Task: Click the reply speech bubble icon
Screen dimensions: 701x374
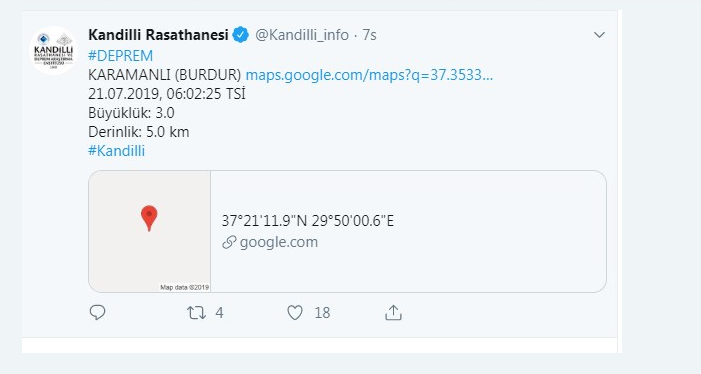Action: tap(97, 312)
